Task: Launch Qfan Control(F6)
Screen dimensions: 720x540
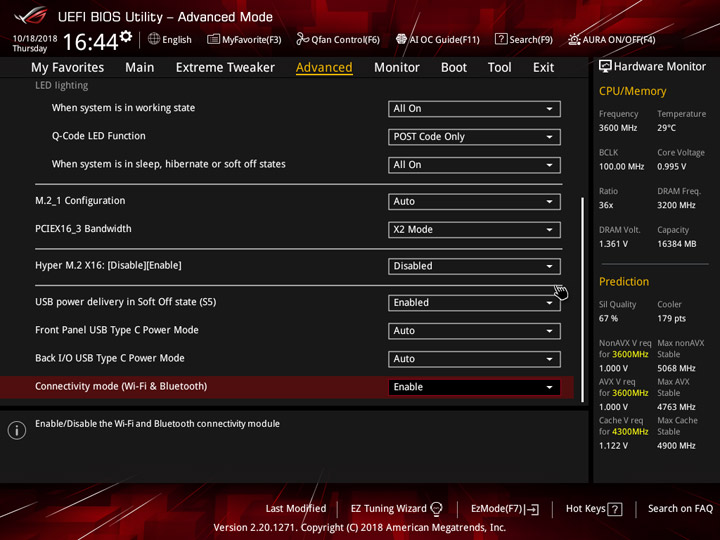Action: (345, 39)
